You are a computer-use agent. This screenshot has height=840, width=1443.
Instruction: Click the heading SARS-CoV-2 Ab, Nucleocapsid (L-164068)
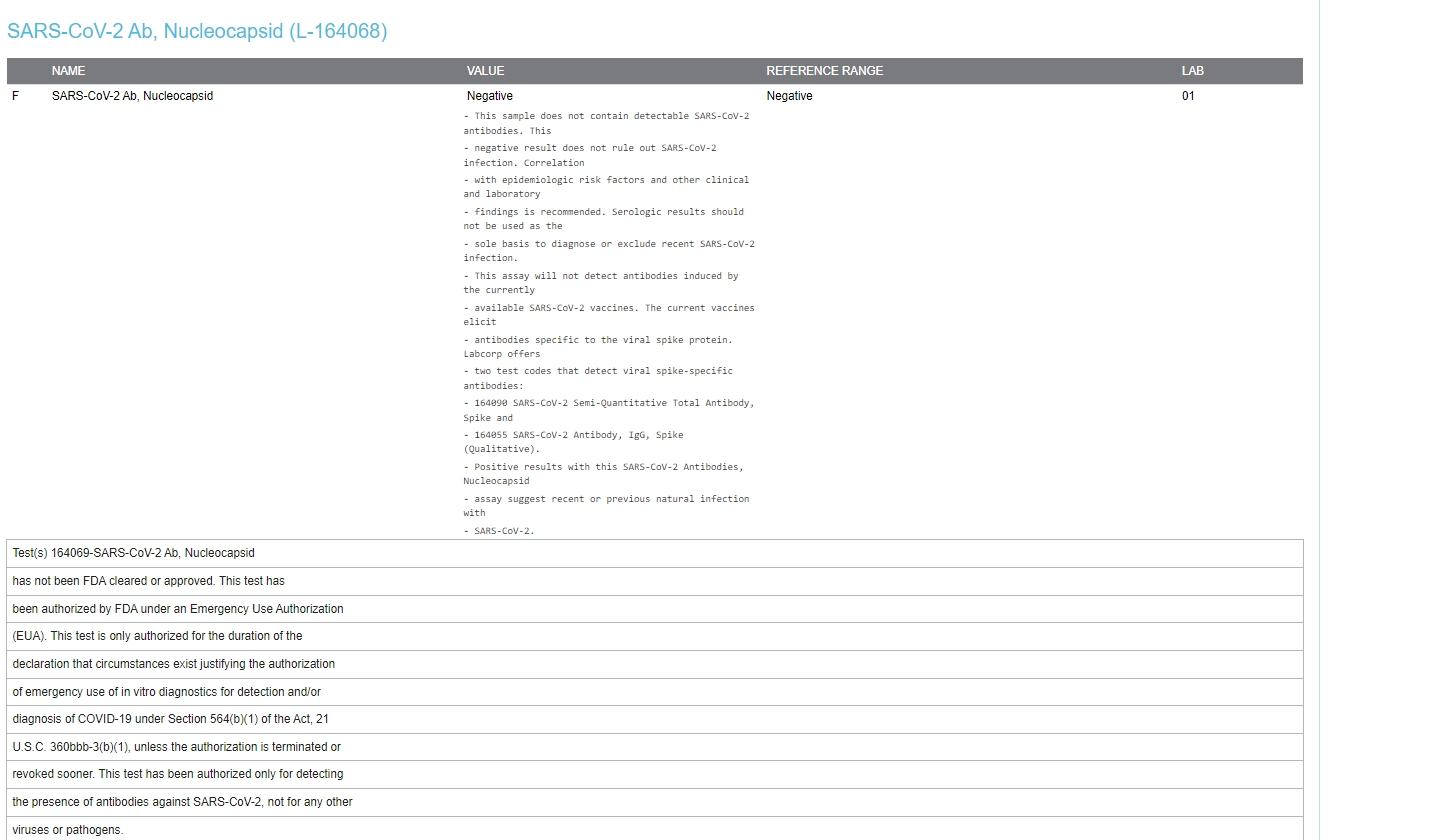197,31
